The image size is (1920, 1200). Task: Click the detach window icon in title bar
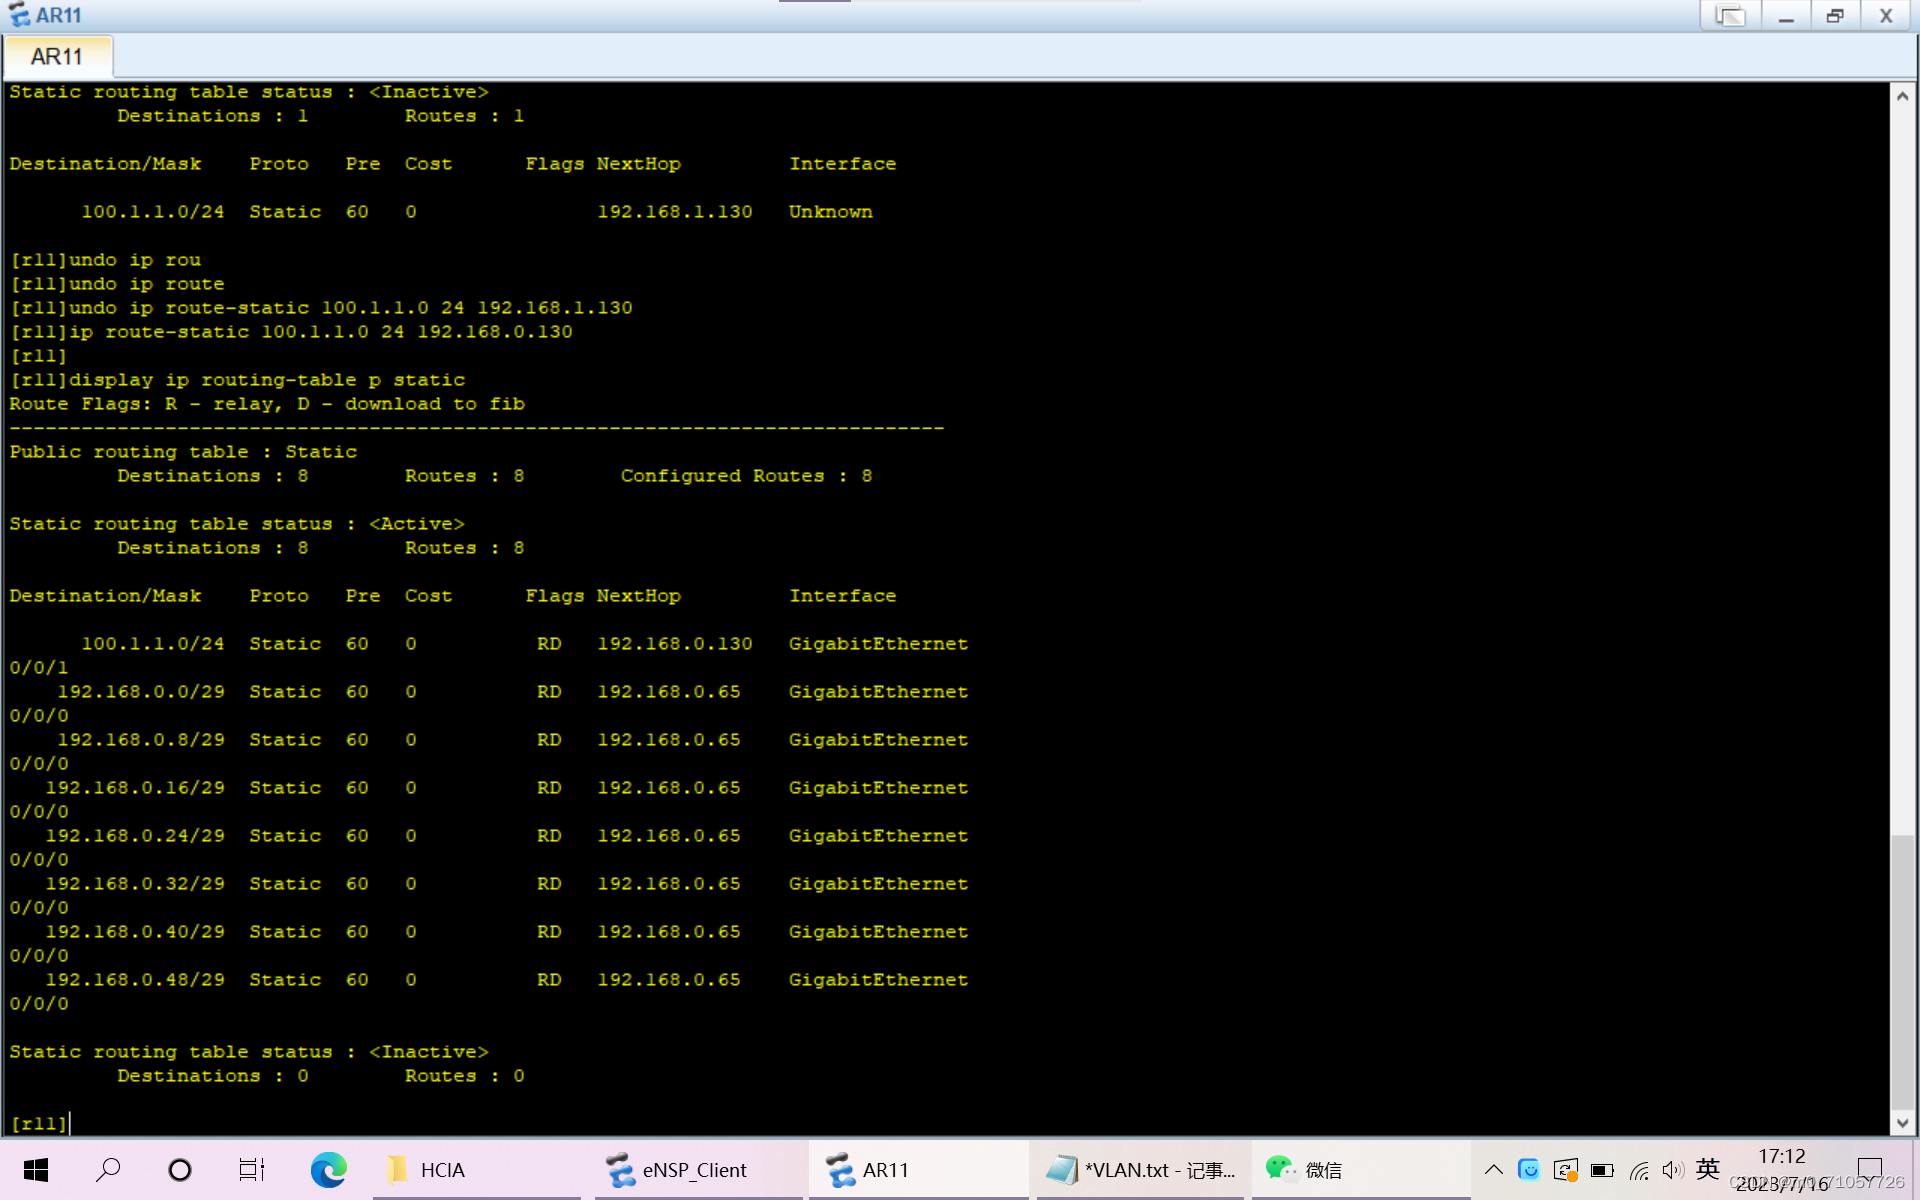tap(1730, 16)
